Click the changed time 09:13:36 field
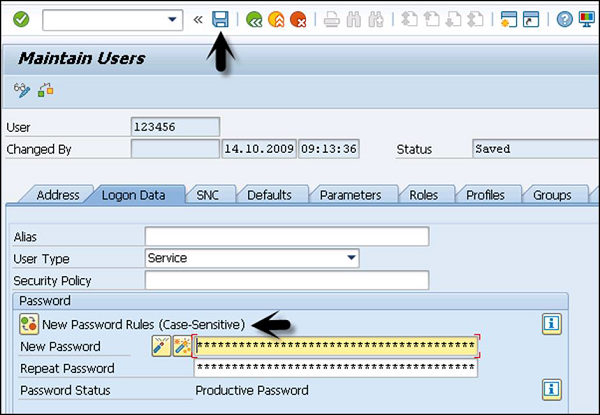The image size is (600, 415). 329,149
